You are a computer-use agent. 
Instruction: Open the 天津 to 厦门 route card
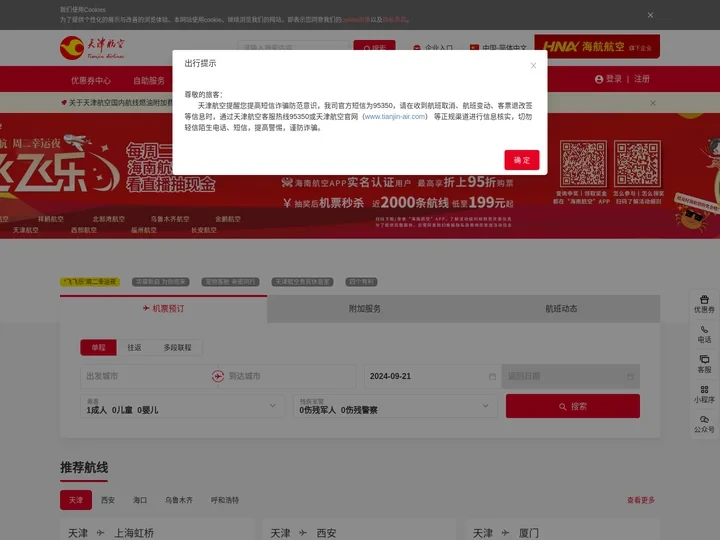562,530
